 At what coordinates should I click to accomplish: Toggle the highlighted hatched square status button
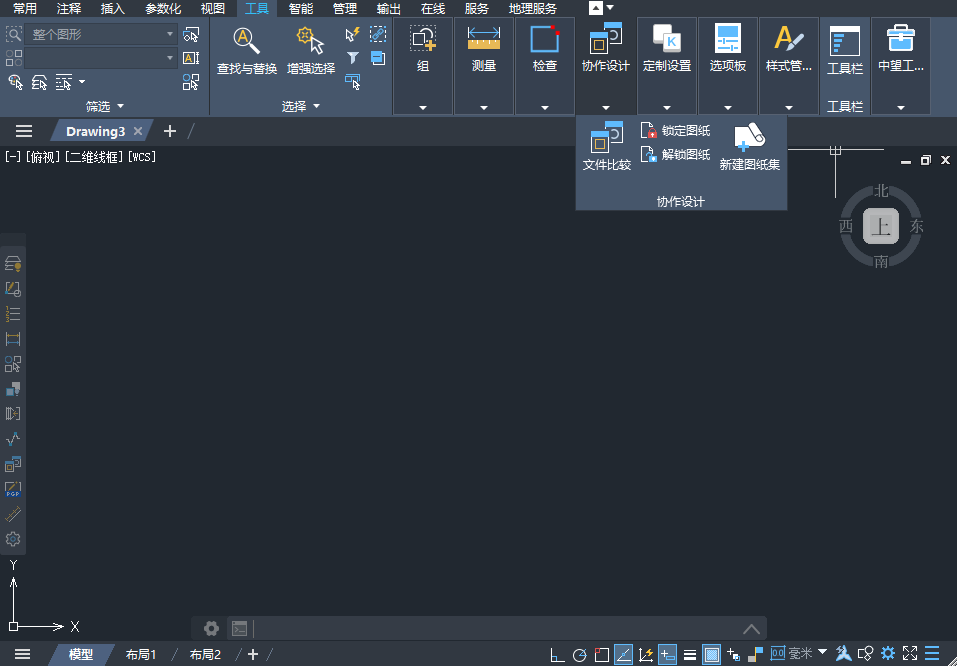[x=712, y=654]
